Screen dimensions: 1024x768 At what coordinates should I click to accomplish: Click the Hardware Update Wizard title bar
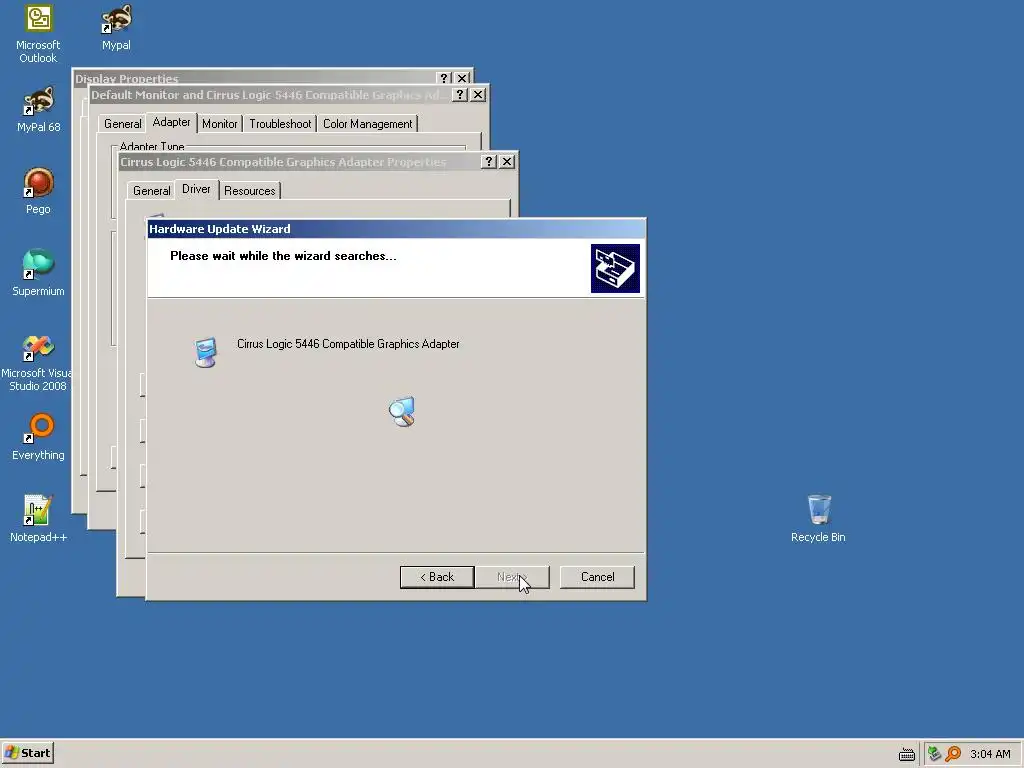396,229
